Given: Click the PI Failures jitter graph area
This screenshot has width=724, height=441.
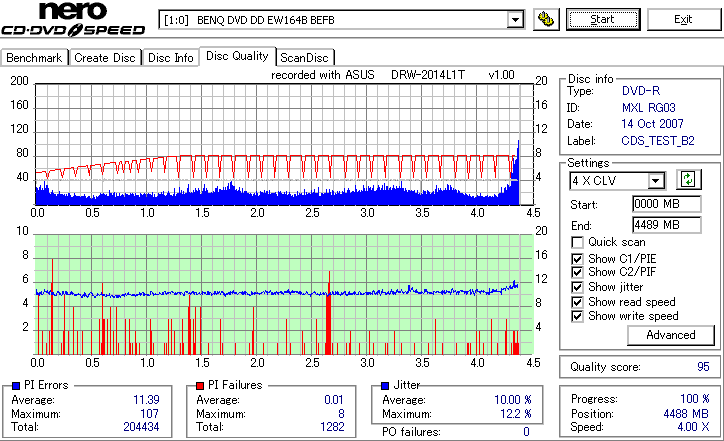Looking at the screenshot, I should pyautogui.click(x=284, y=295).
